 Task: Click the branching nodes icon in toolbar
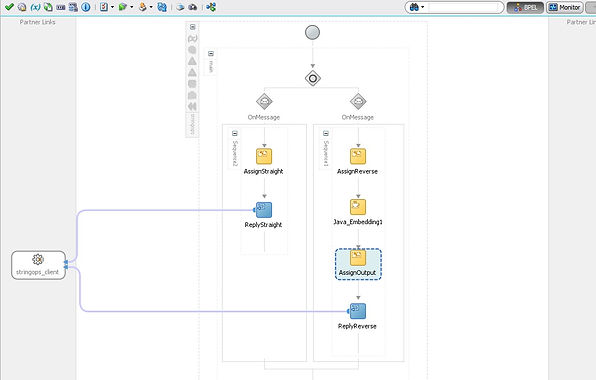[x=211, y=7]
